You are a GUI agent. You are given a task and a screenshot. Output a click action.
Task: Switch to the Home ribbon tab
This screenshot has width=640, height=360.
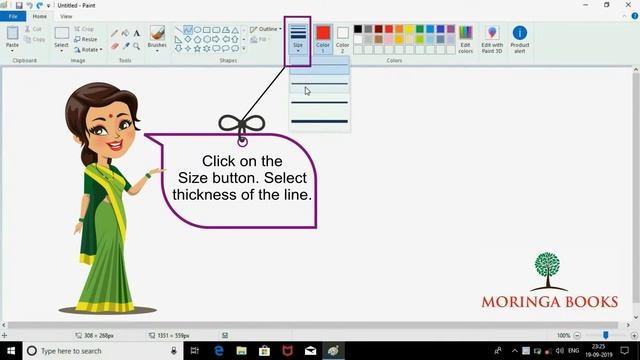(x=40, y=16)
